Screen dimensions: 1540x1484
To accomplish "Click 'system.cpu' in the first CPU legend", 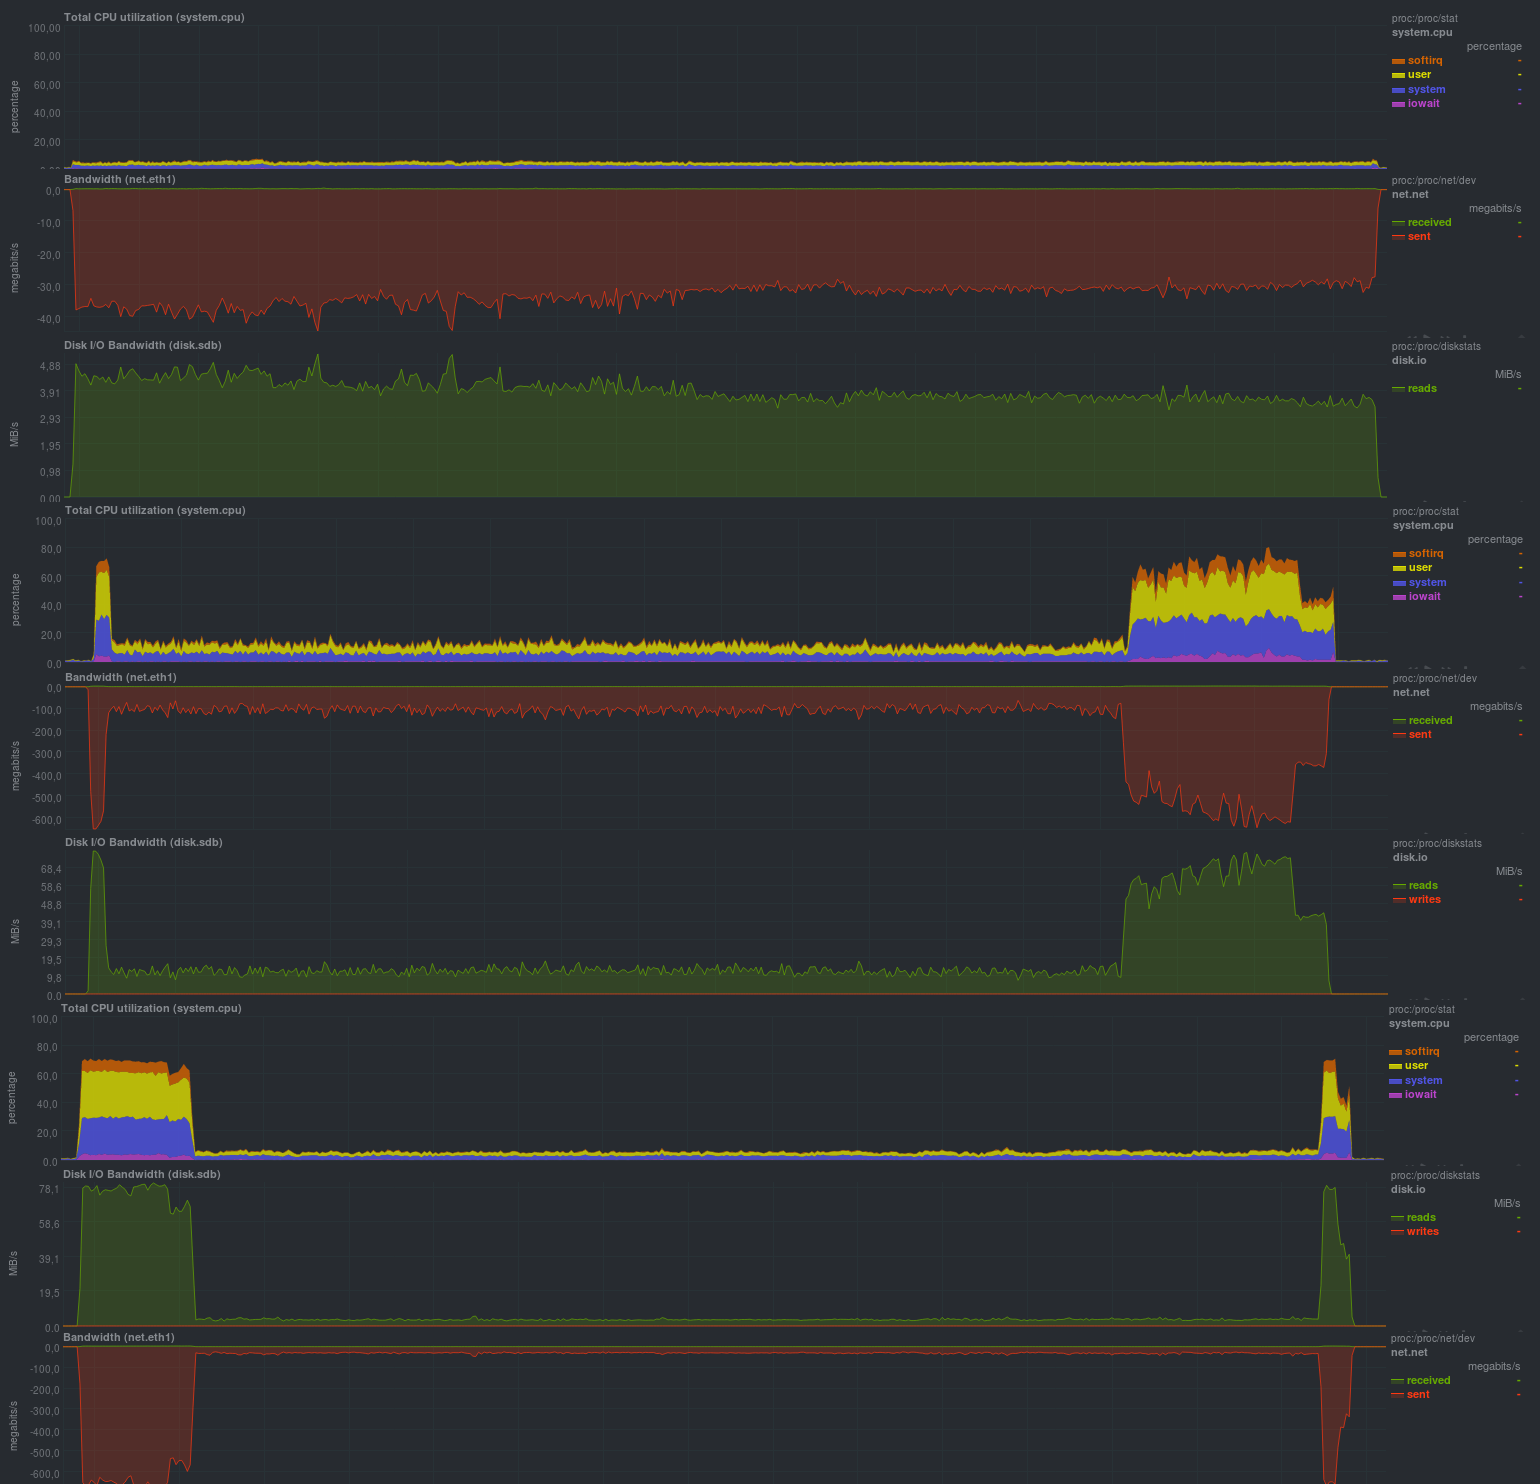I will [x=1422, y=33].
